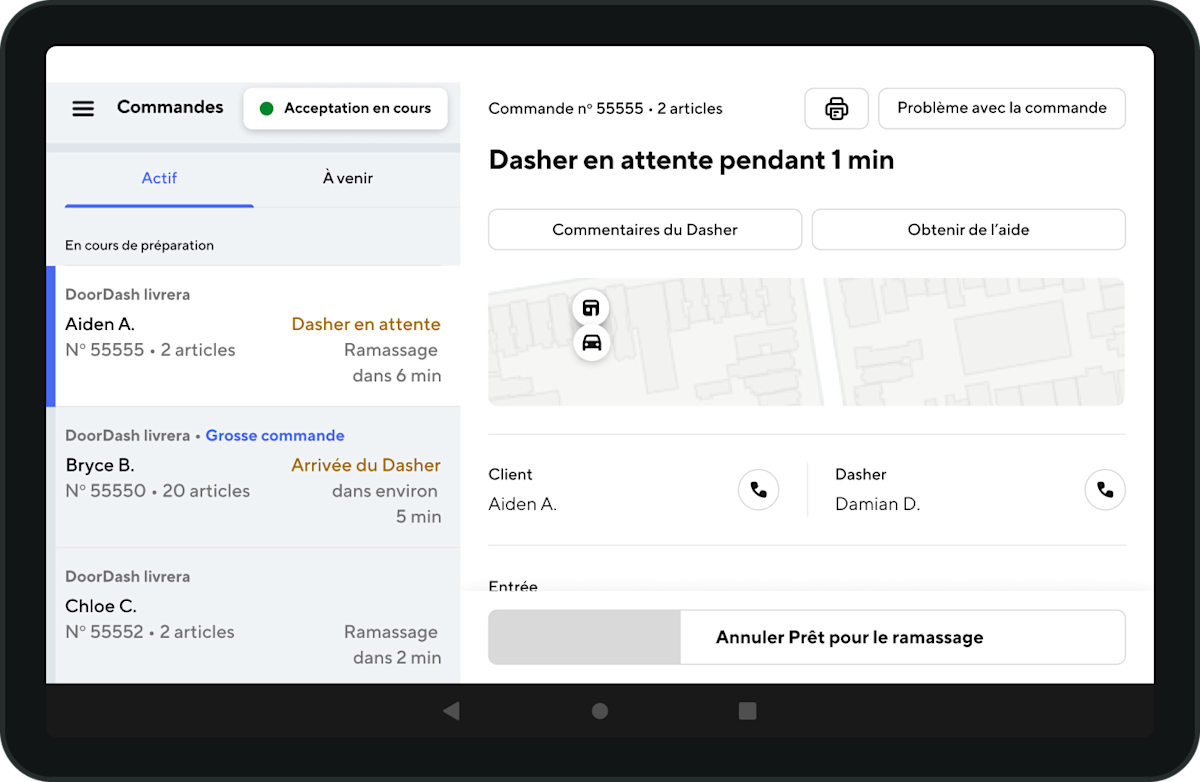Image resolution: width=1200 pixels, height=782 pixels.
Task: Open Chloe C.'s order number 55552
Action: coord(253,614)
